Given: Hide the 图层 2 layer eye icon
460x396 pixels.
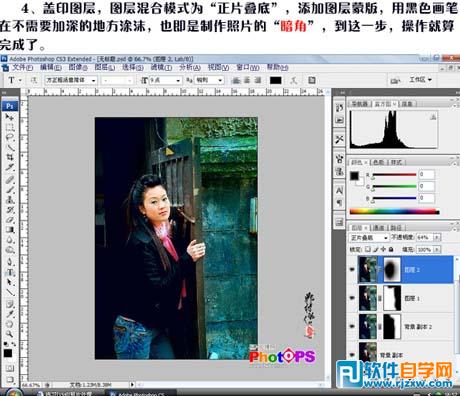Looking at the screenshot, I should pos(352,269).
